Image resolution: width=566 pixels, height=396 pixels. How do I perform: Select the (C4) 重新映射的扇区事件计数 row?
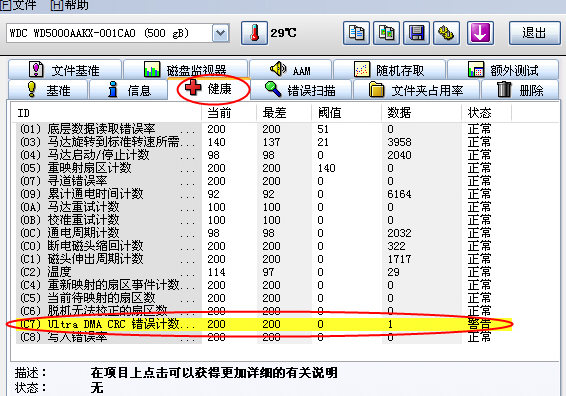click(264, 285)
